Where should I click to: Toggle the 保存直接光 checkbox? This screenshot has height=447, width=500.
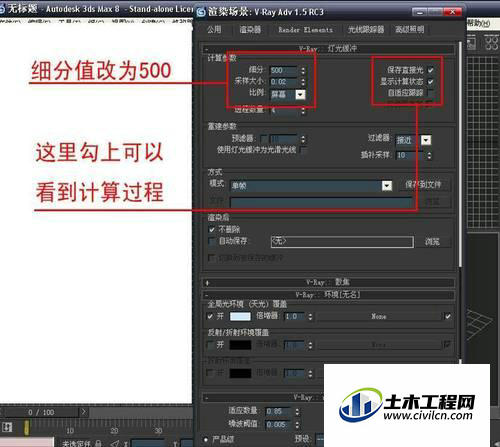(x=430, y=70)
